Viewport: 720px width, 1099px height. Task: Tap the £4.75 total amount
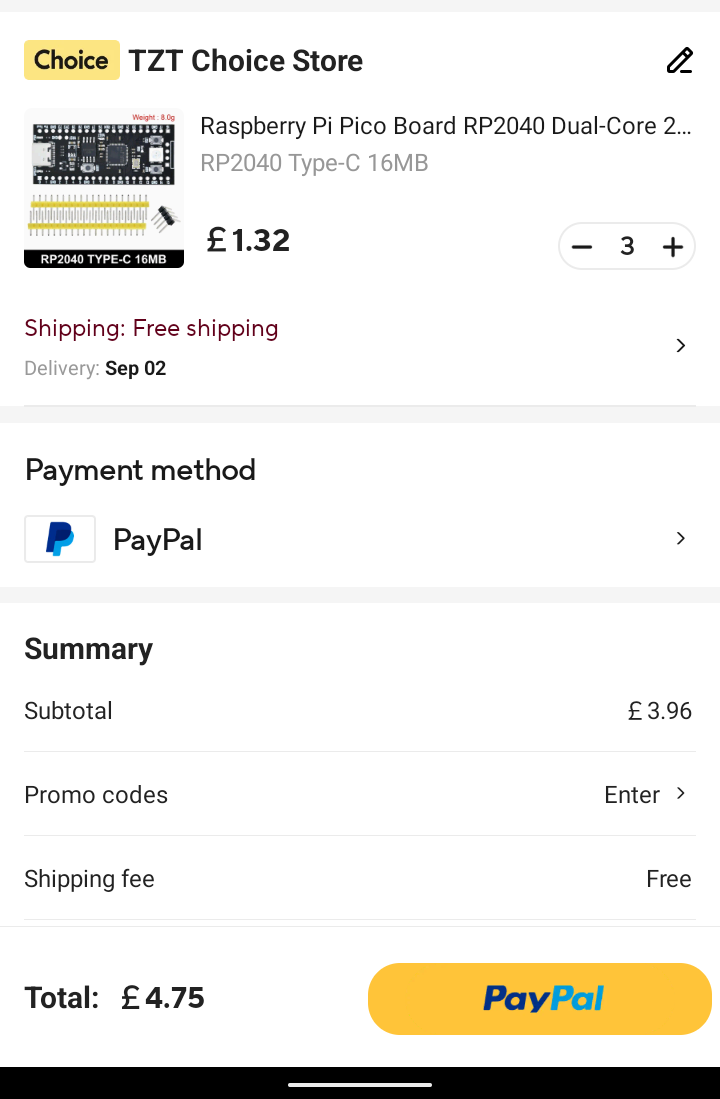click(x=163, y=998)
